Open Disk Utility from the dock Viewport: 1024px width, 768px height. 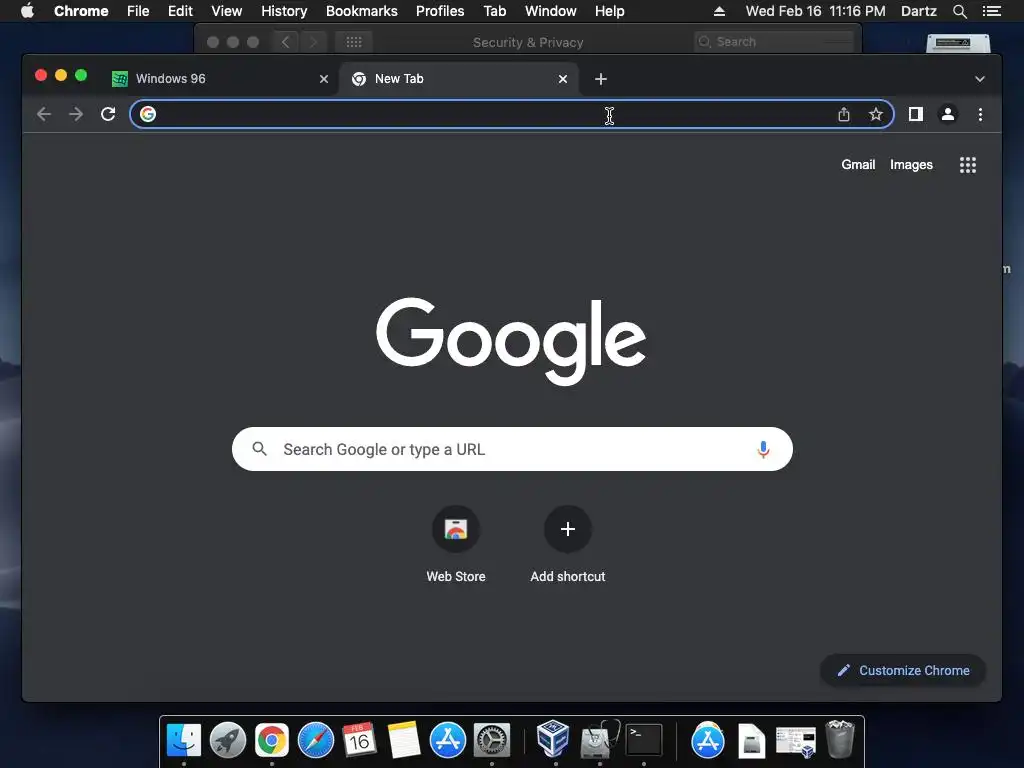click(600, 740)
